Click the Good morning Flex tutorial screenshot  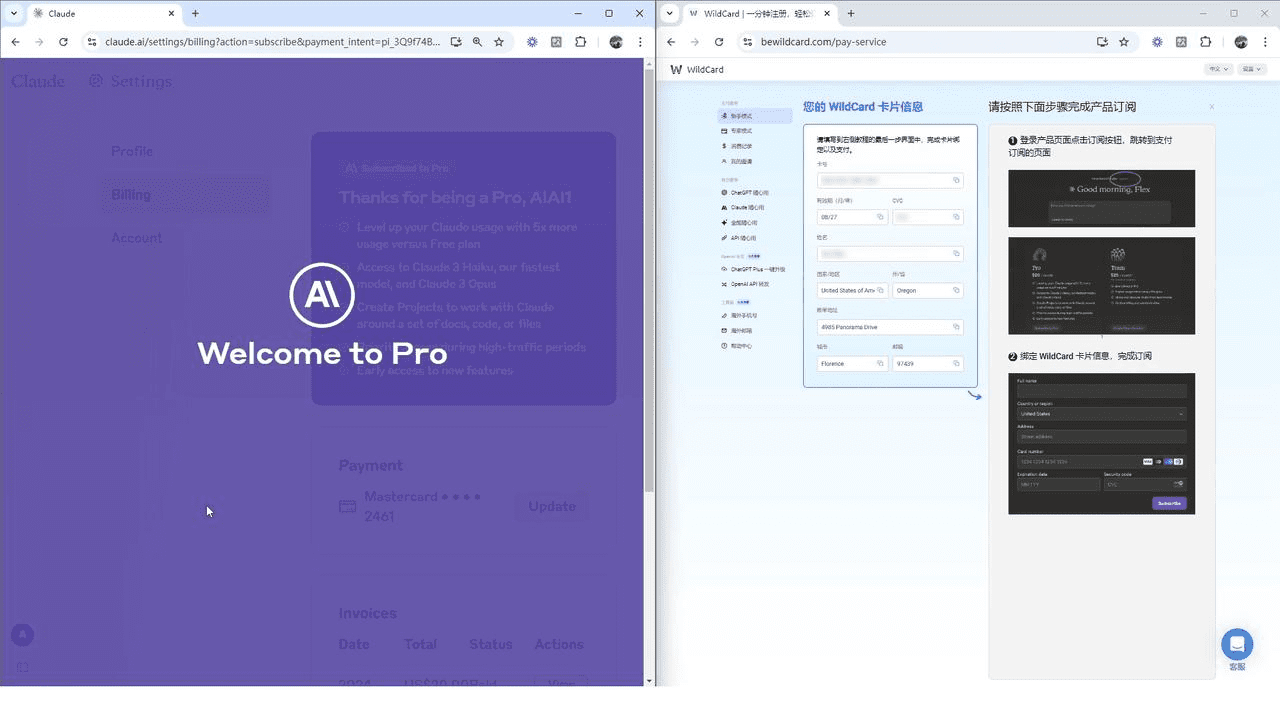point(1101,198)
